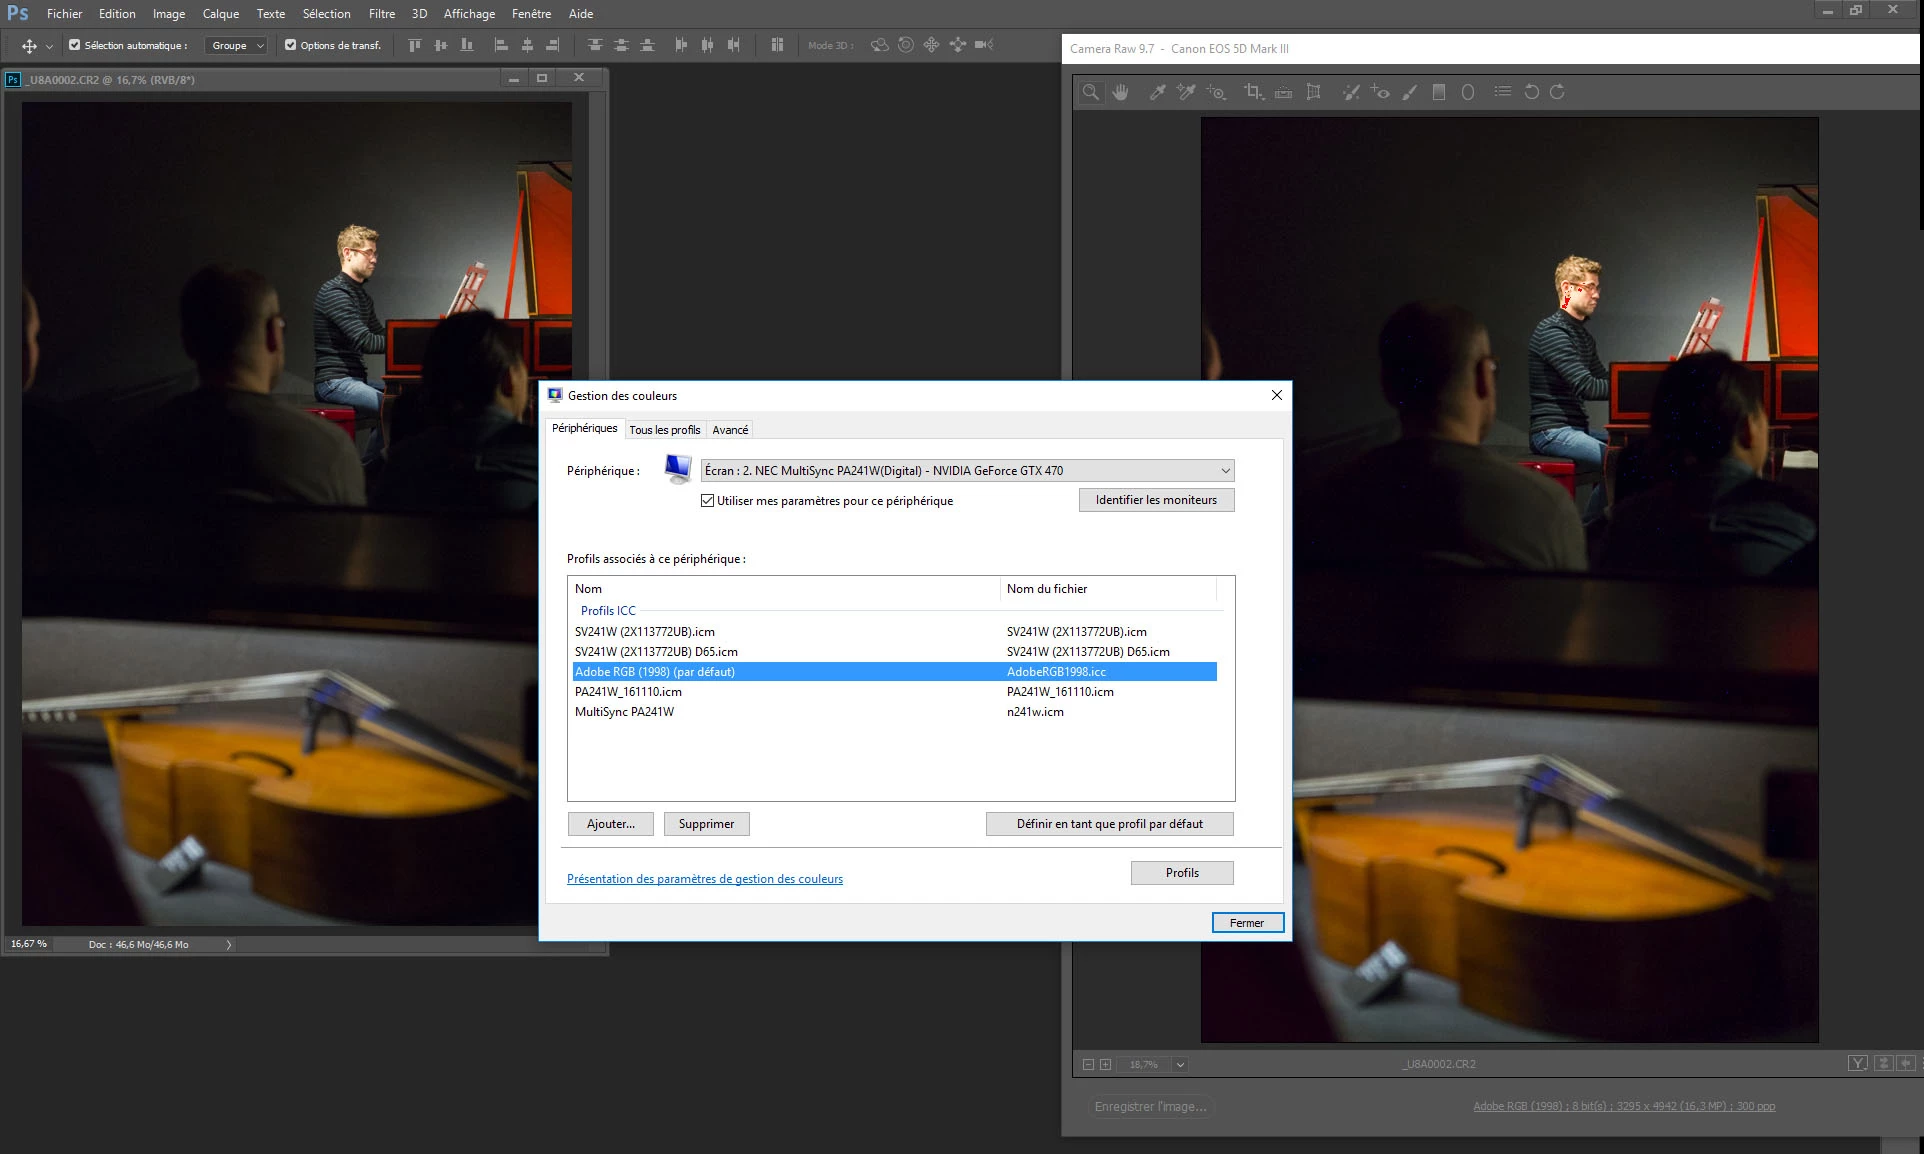Uncheck 'Sélection automatique' checkbox
1924x1154 pixels.
[x=74, y=45]
